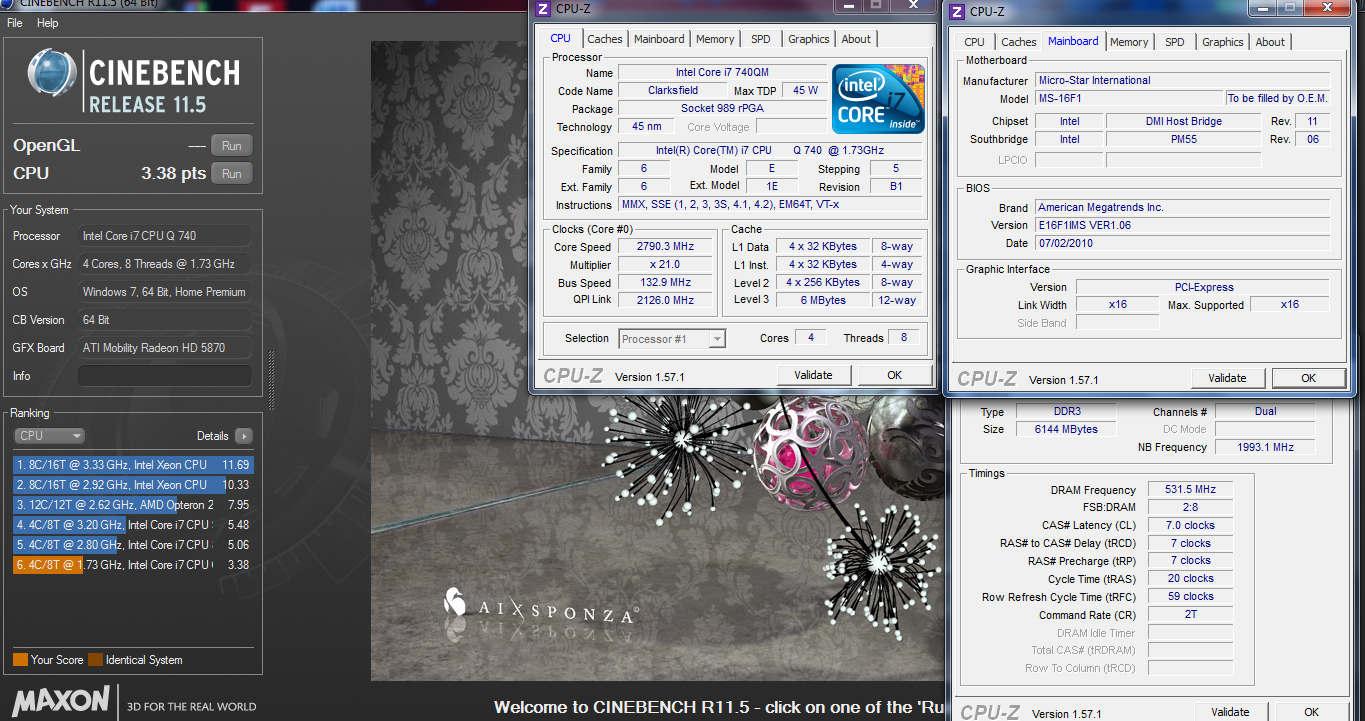Image resolution: width=1365 pixels, height=721 pixels.
Task: Click OK in the CPU tab window
Action: point(894,375)
